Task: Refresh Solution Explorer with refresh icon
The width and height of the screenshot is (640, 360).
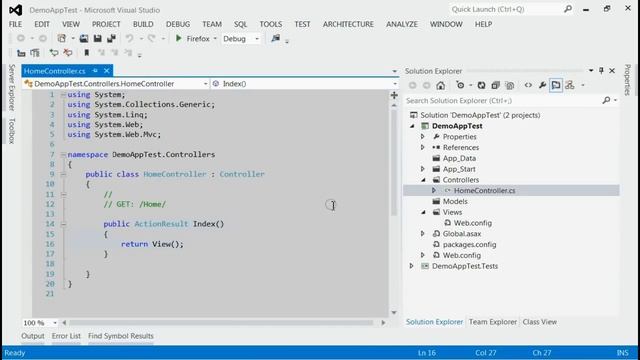Action: click(482, 85)
